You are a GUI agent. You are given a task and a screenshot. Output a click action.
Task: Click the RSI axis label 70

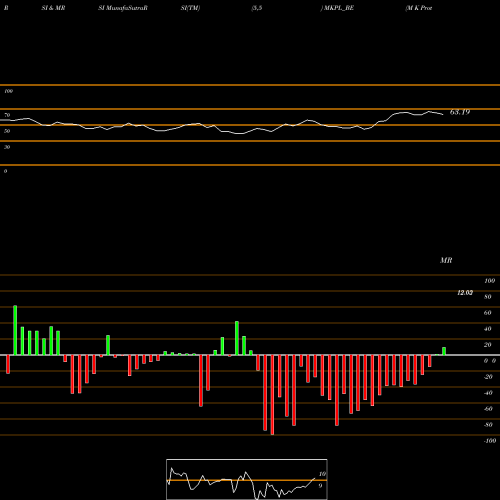coord(7,115)
